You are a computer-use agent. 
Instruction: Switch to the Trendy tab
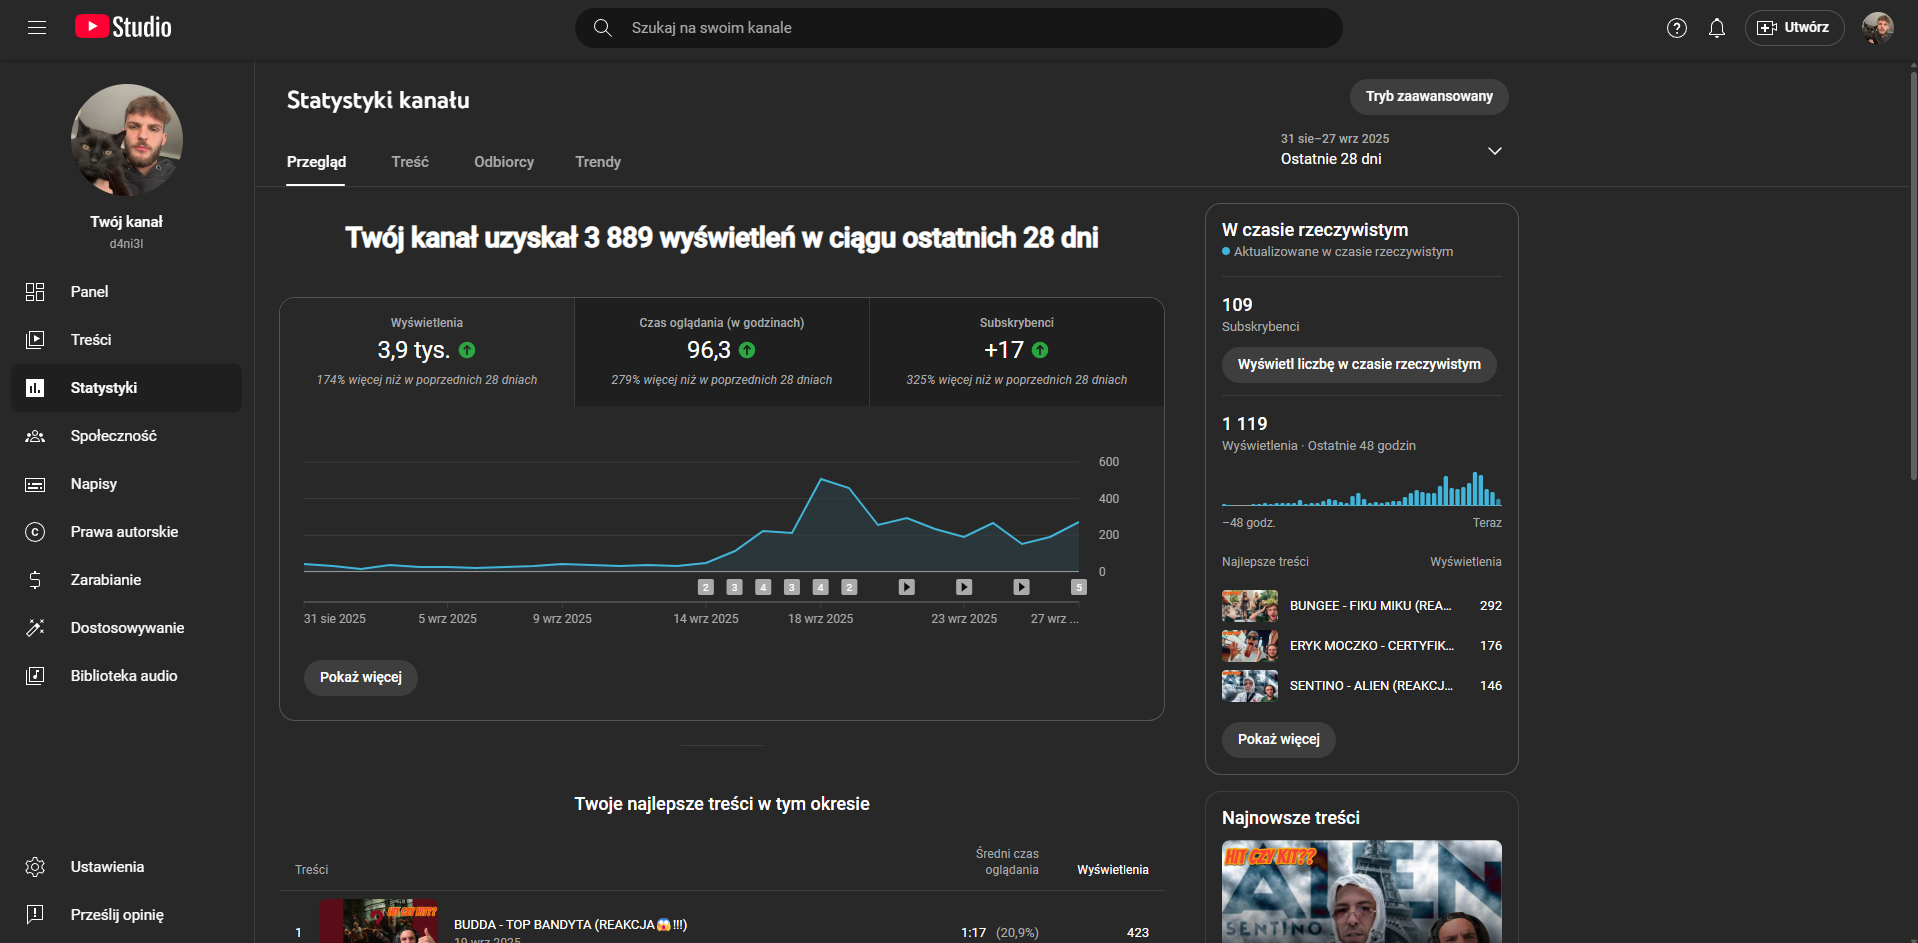tap(597, 162)
